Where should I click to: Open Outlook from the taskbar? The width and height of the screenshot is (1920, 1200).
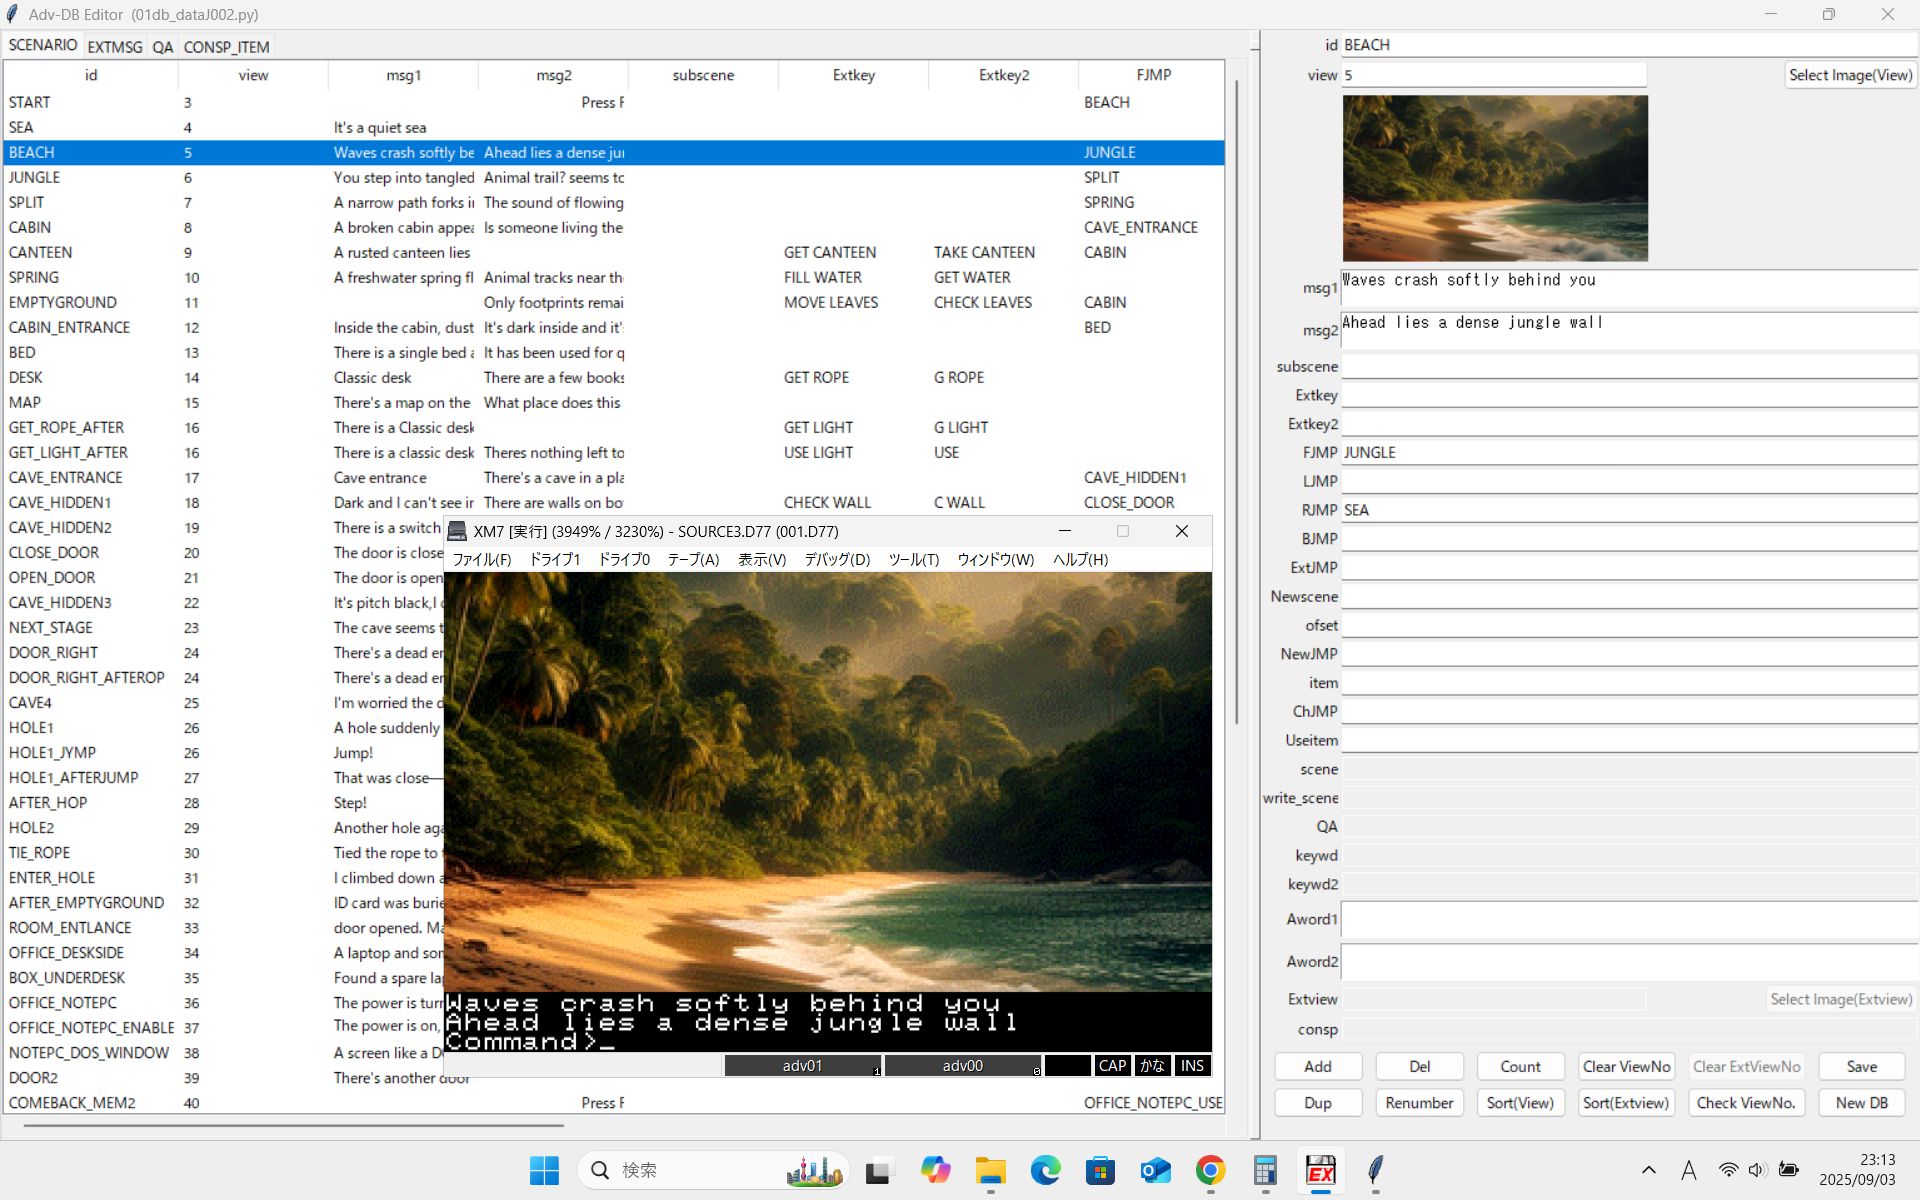click(x=1155, y=1170)
